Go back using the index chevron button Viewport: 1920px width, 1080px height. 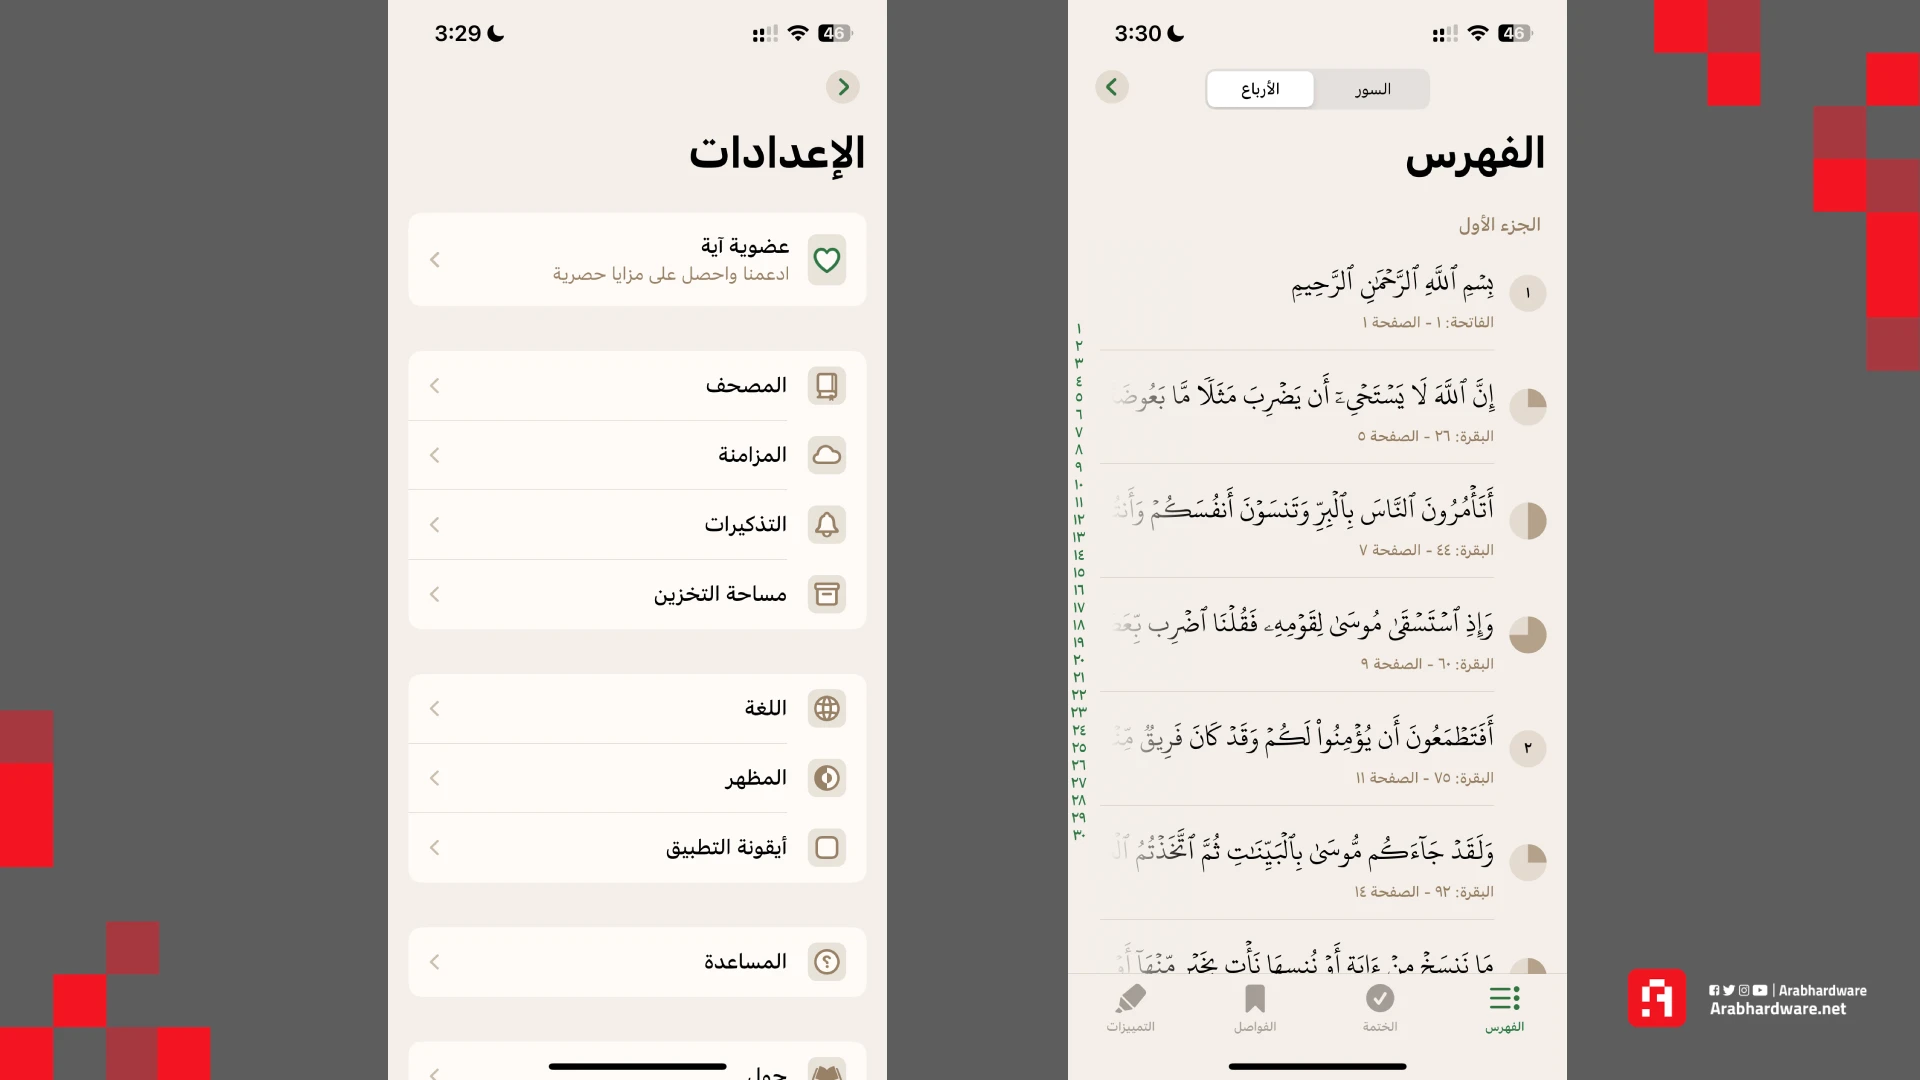(x=1112, y=87)
